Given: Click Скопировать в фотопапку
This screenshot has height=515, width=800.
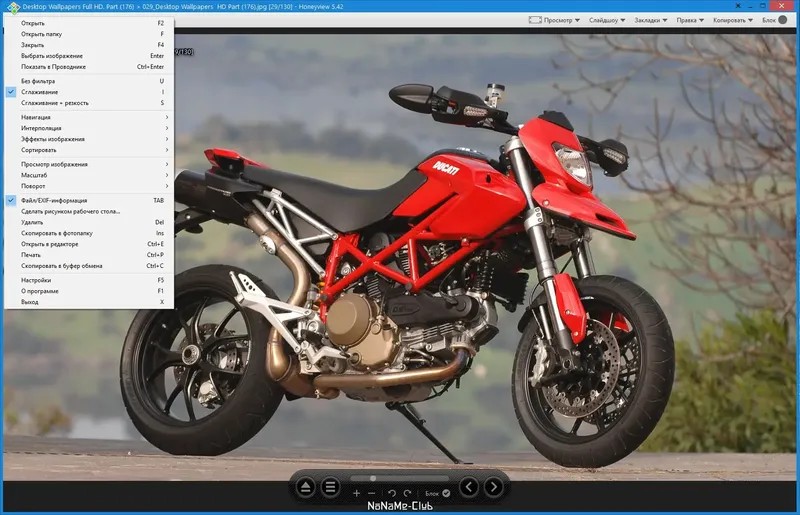Looking at the screenshot, I should pos(89,233).
